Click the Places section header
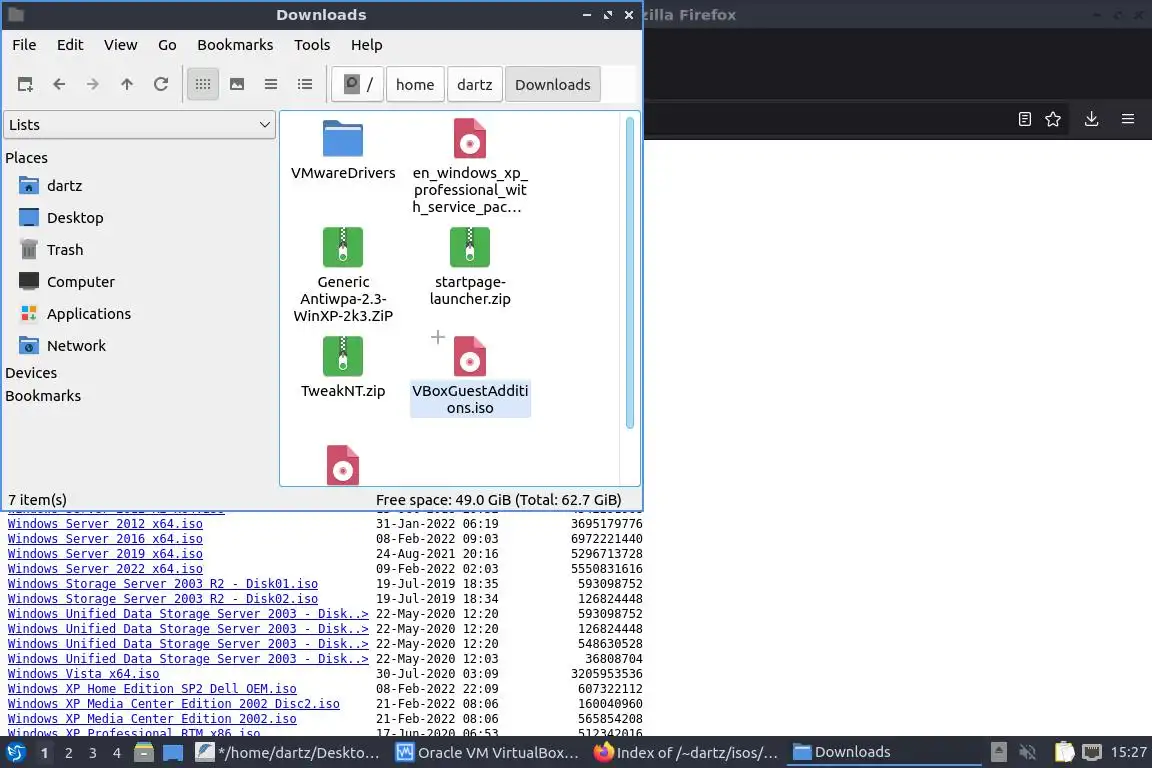Viewport: 1152px width, 768px height. (26, 158)
